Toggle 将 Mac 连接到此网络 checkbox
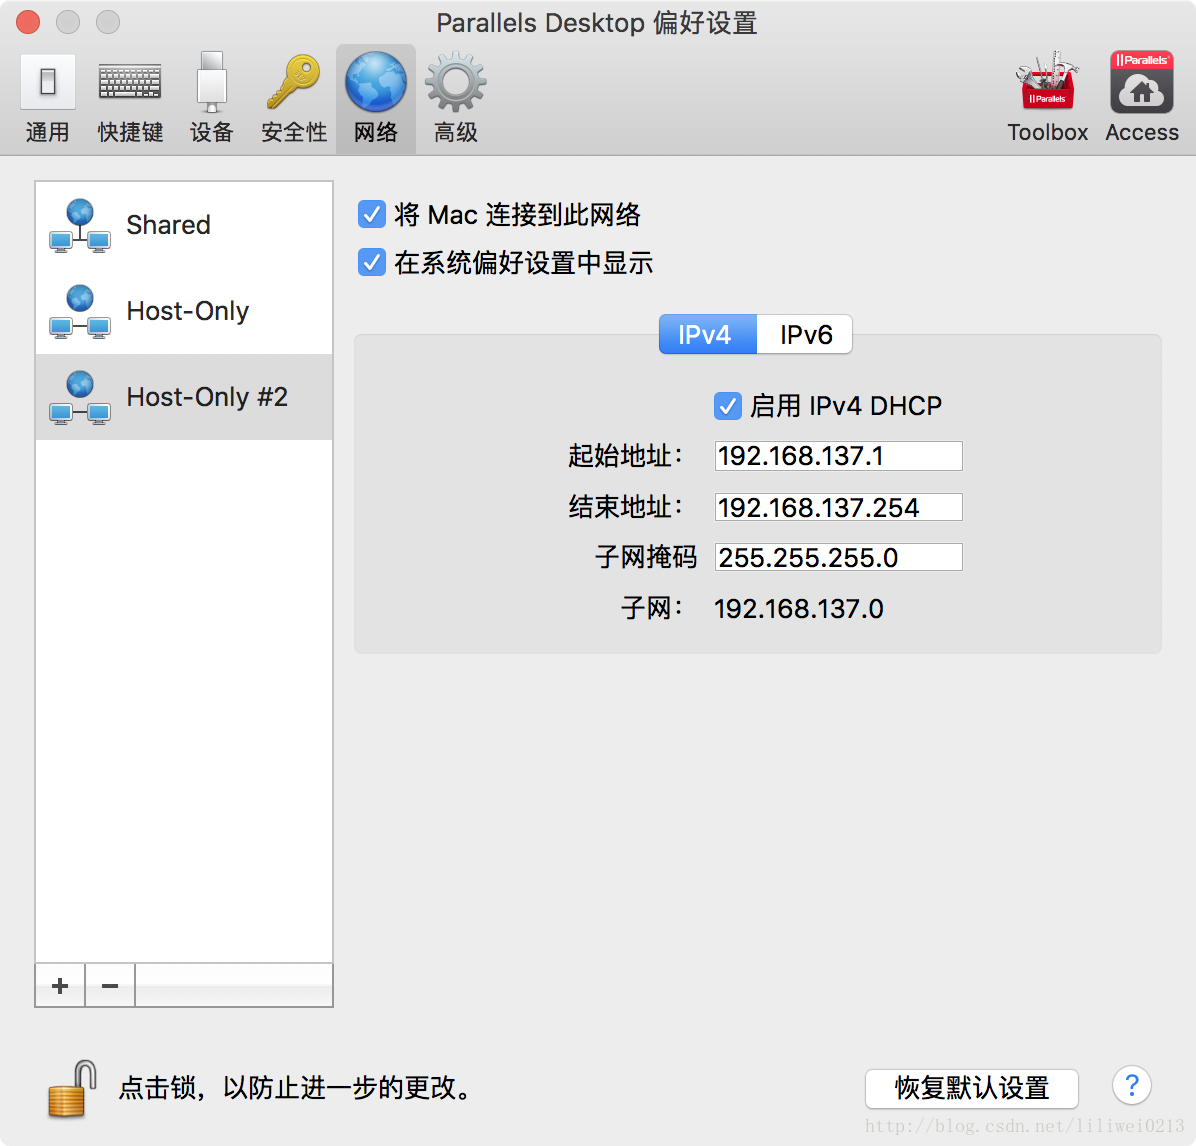 (x=371, y=214)
